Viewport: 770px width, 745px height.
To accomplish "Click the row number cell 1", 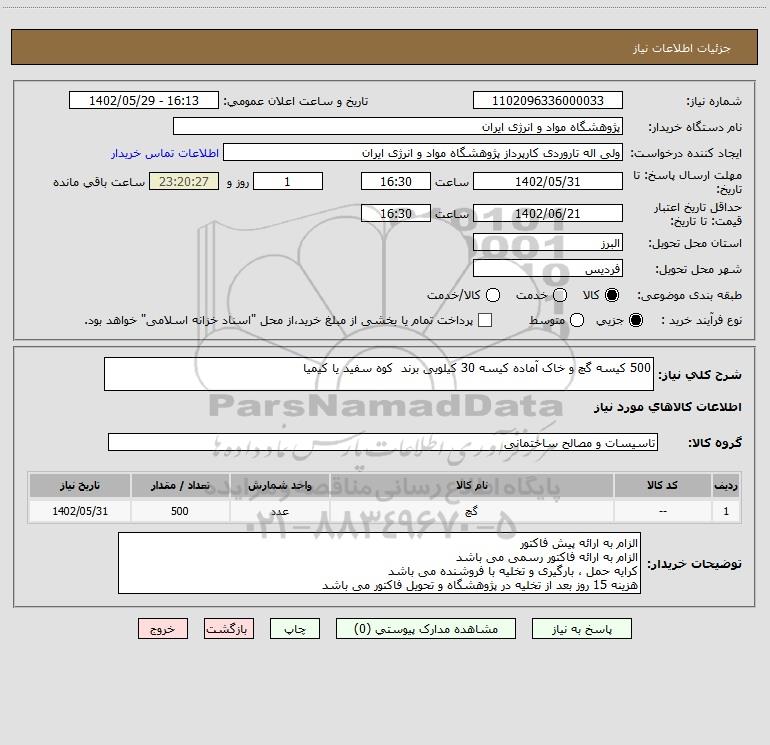I will pyautogui.click(x=726, y=511).
